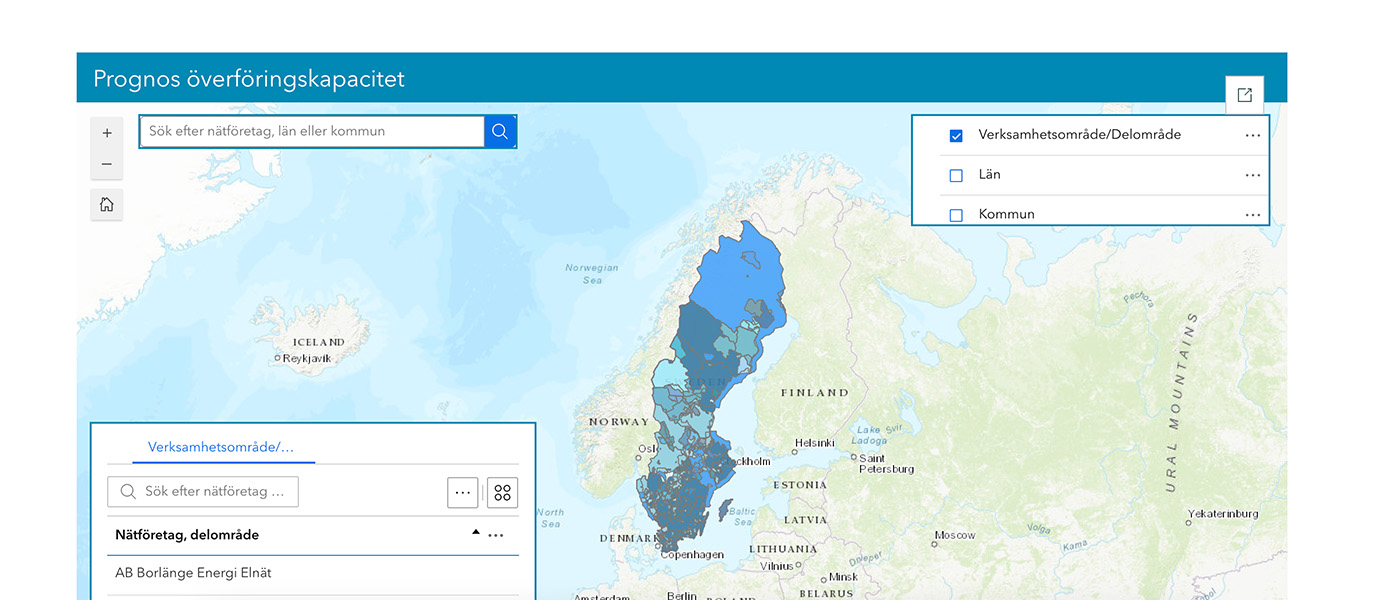Click the table grid view icon
The width and height of the screenshot is (1400, 600).
click(502, 492)
